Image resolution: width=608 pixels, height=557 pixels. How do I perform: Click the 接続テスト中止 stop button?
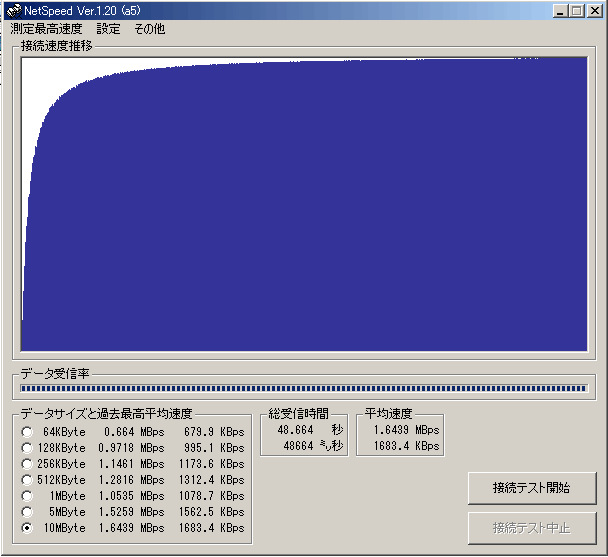532,528
